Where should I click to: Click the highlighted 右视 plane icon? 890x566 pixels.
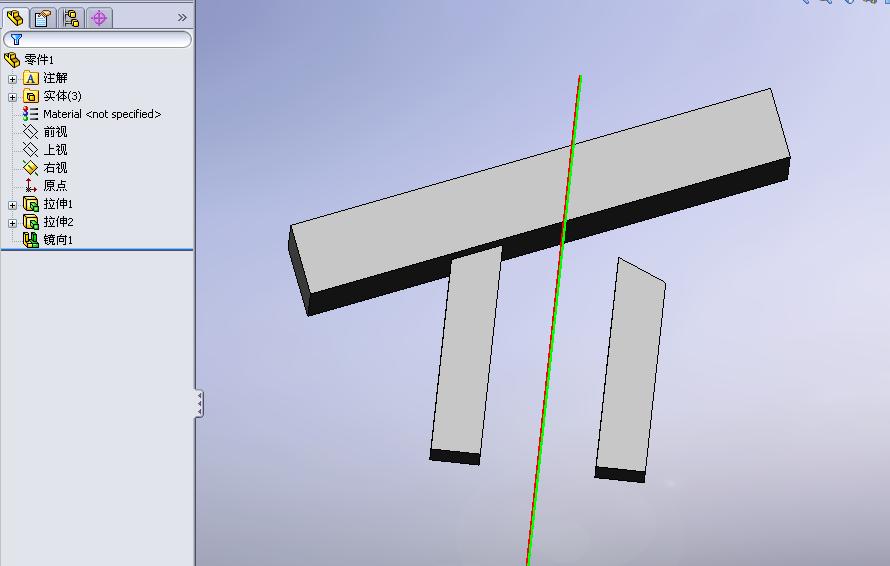coord(30,167)
